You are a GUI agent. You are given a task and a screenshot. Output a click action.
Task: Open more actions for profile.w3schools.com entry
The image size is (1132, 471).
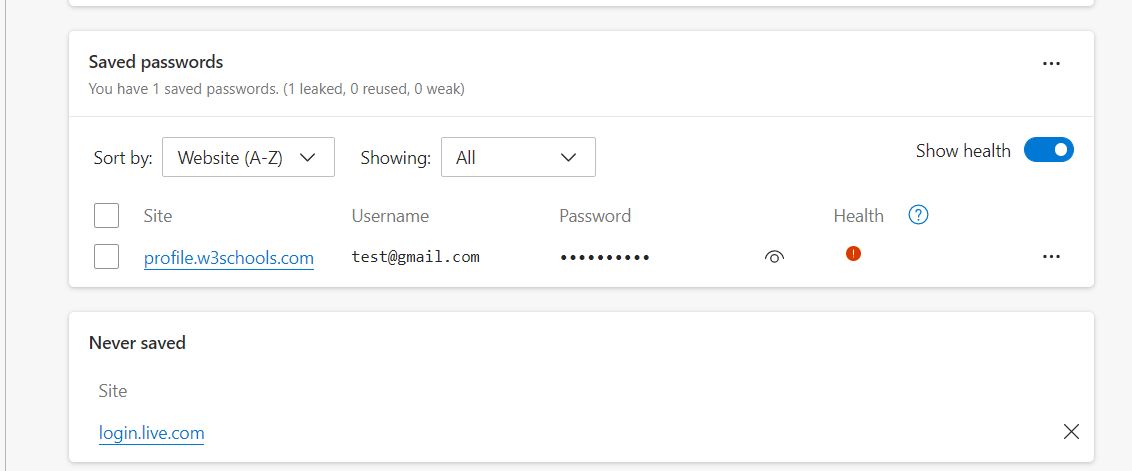[x=1050, y=256]
